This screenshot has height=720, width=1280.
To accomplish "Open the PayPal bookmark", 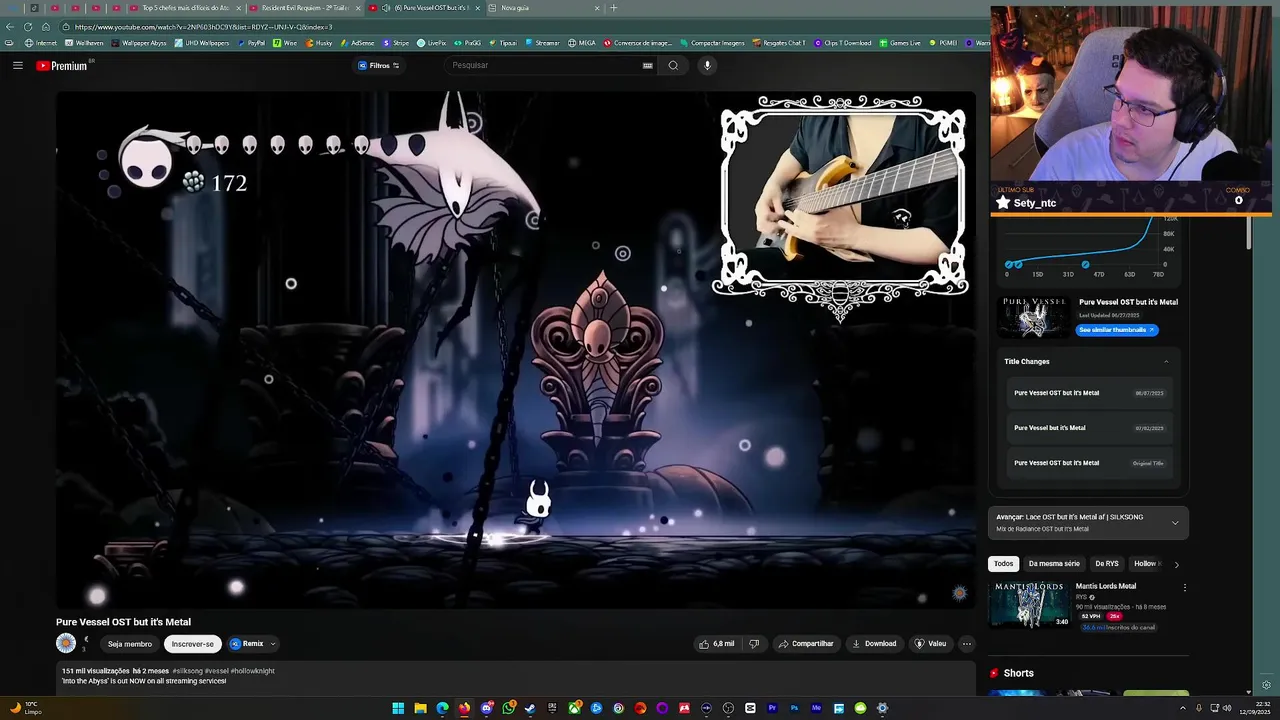I will click(250, 43).
